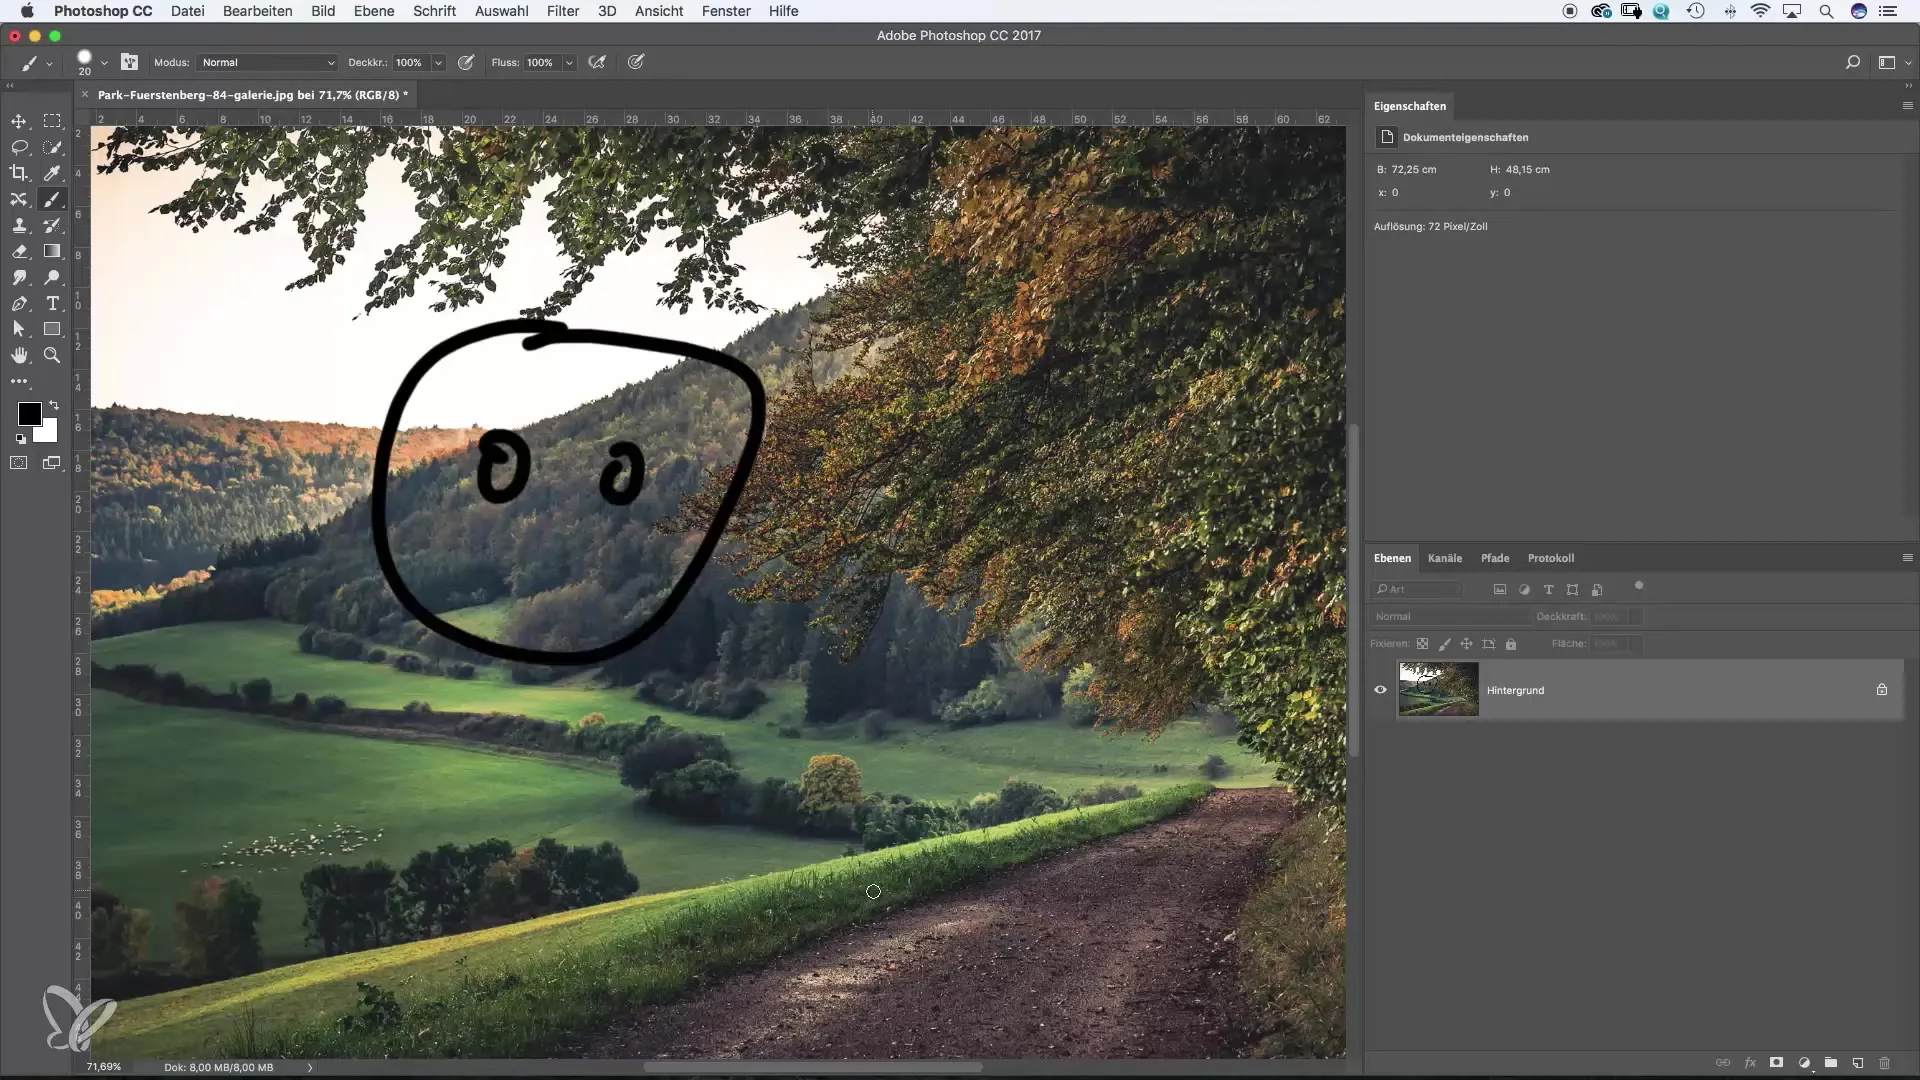Select the Content-Aware Move tool
The width and height of the screenshot is (1920, 1080).
coord(18,199)
